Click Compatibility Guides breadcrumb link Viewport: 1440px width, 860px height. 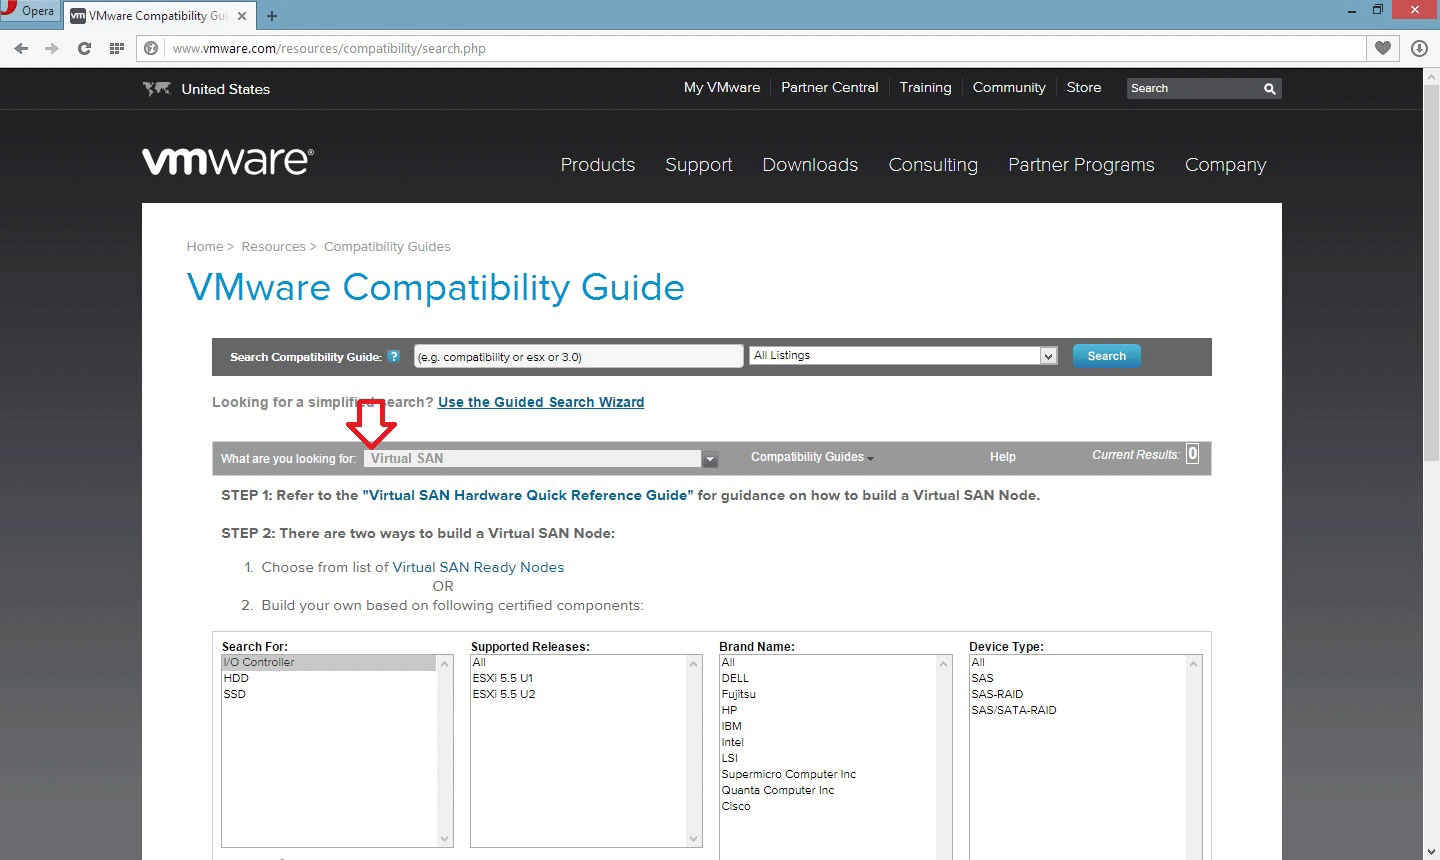387,247
